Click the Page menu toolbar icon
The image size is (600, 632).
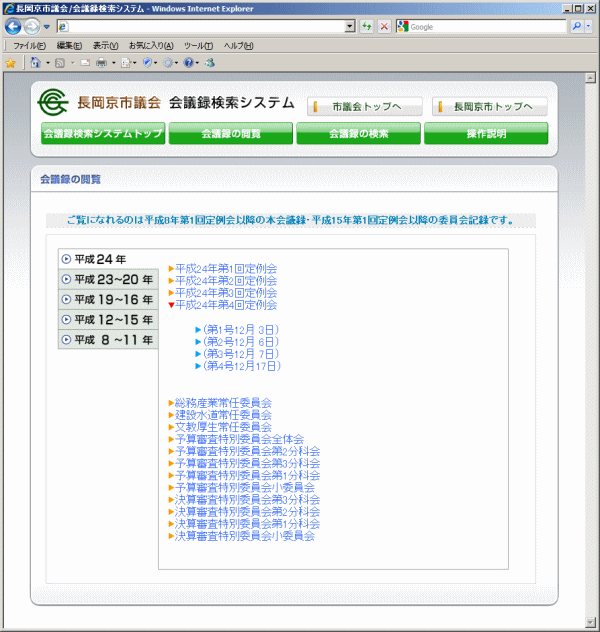click(127, 63)
